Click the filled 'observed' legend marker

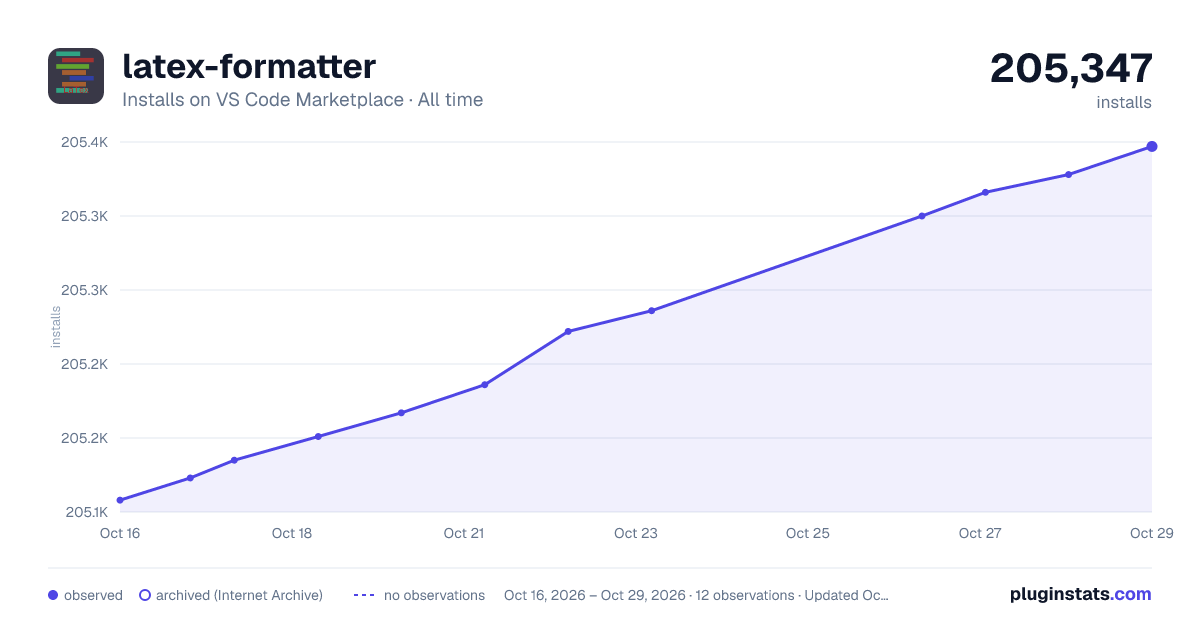pos(53,595)
